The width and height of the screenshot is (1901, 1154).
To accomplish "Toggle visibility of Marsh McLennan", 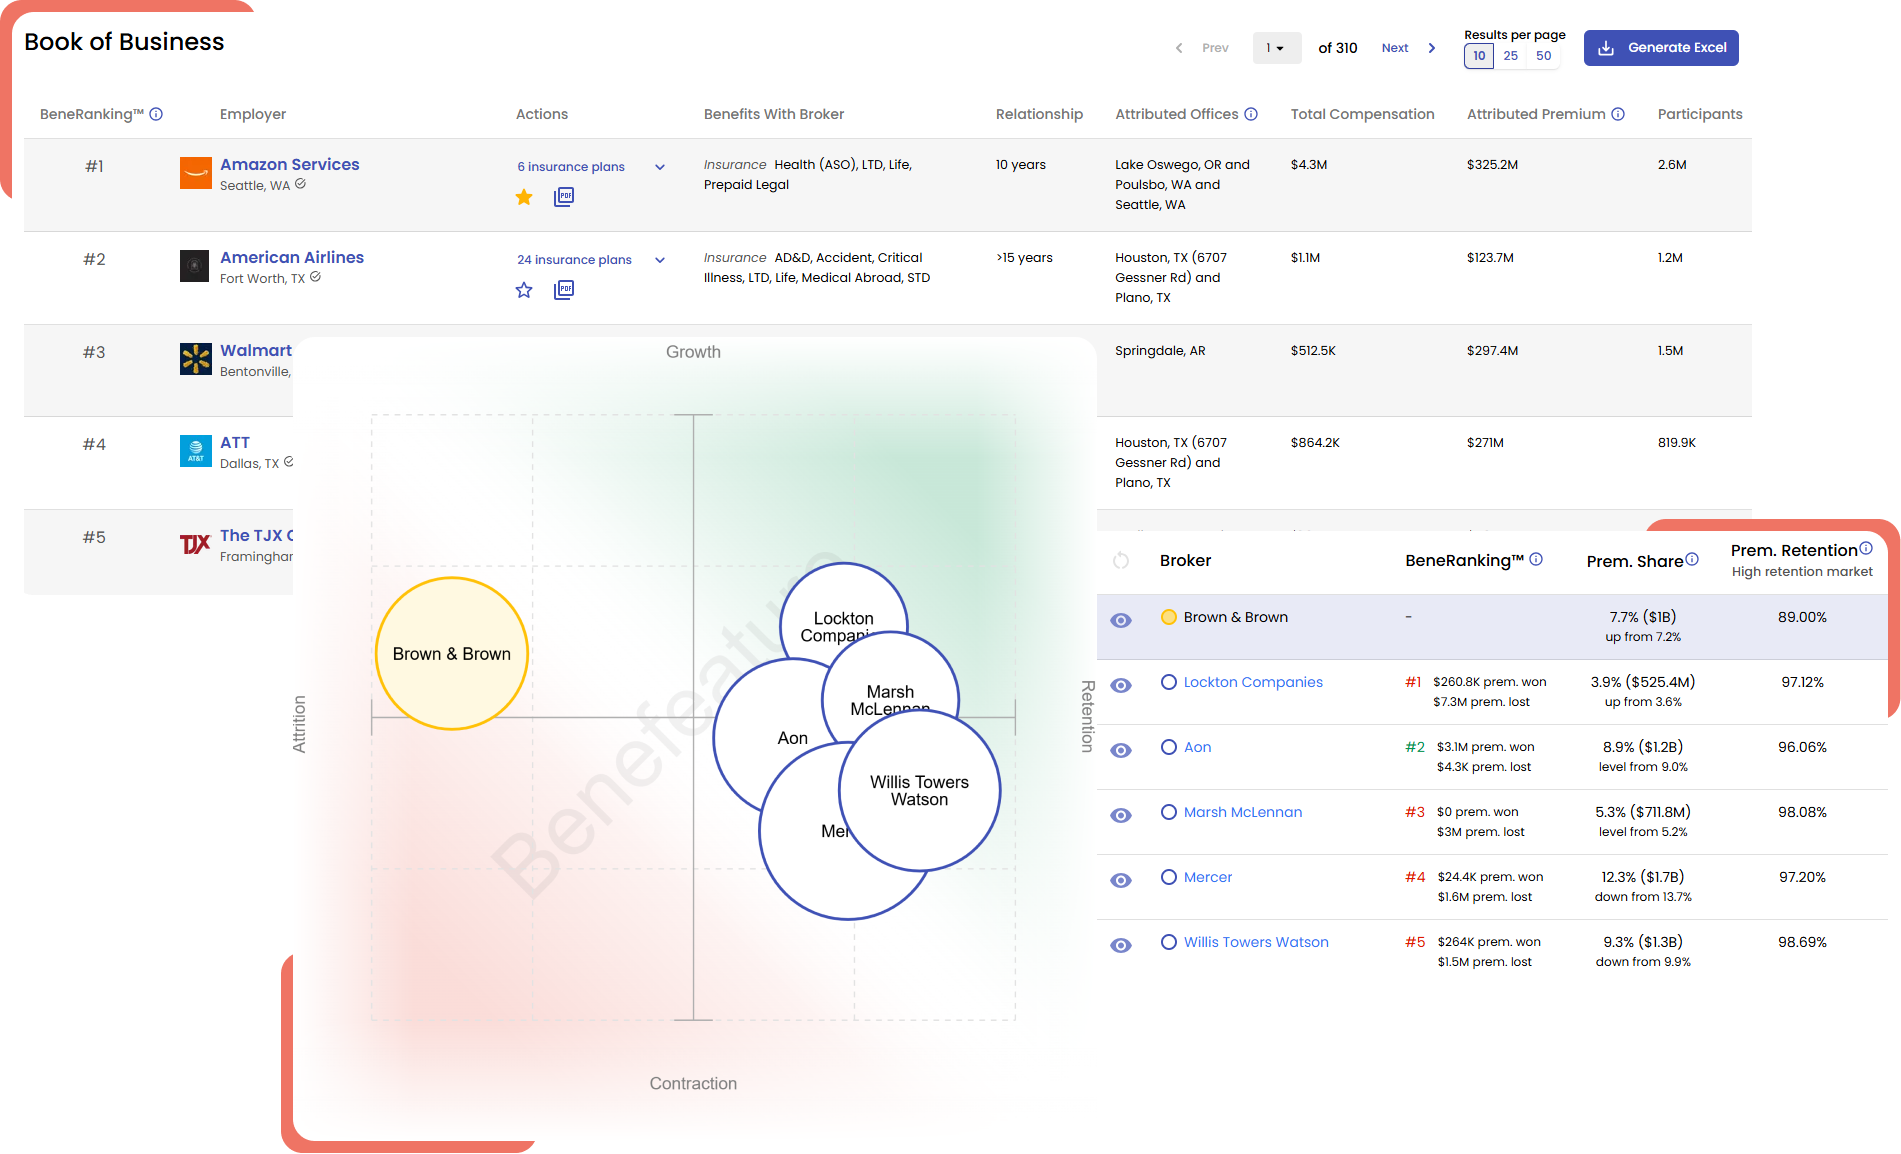I will (1121, 815).
